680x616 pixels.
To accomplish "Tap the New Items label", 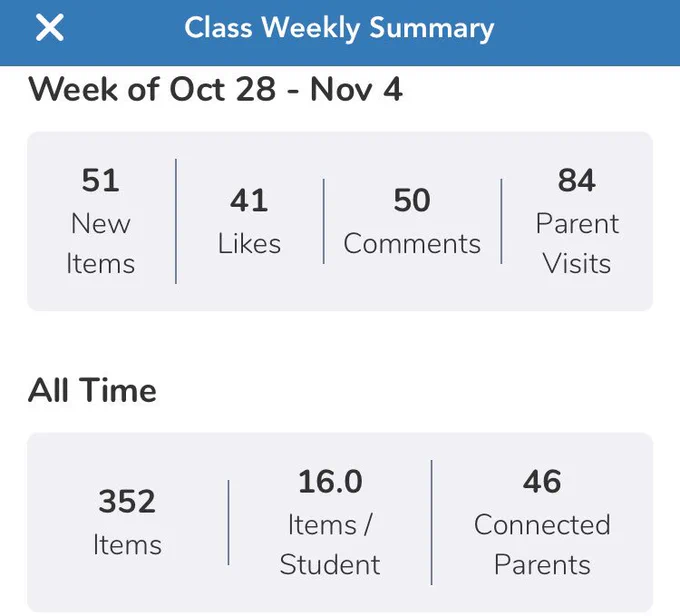I will 101,244.
